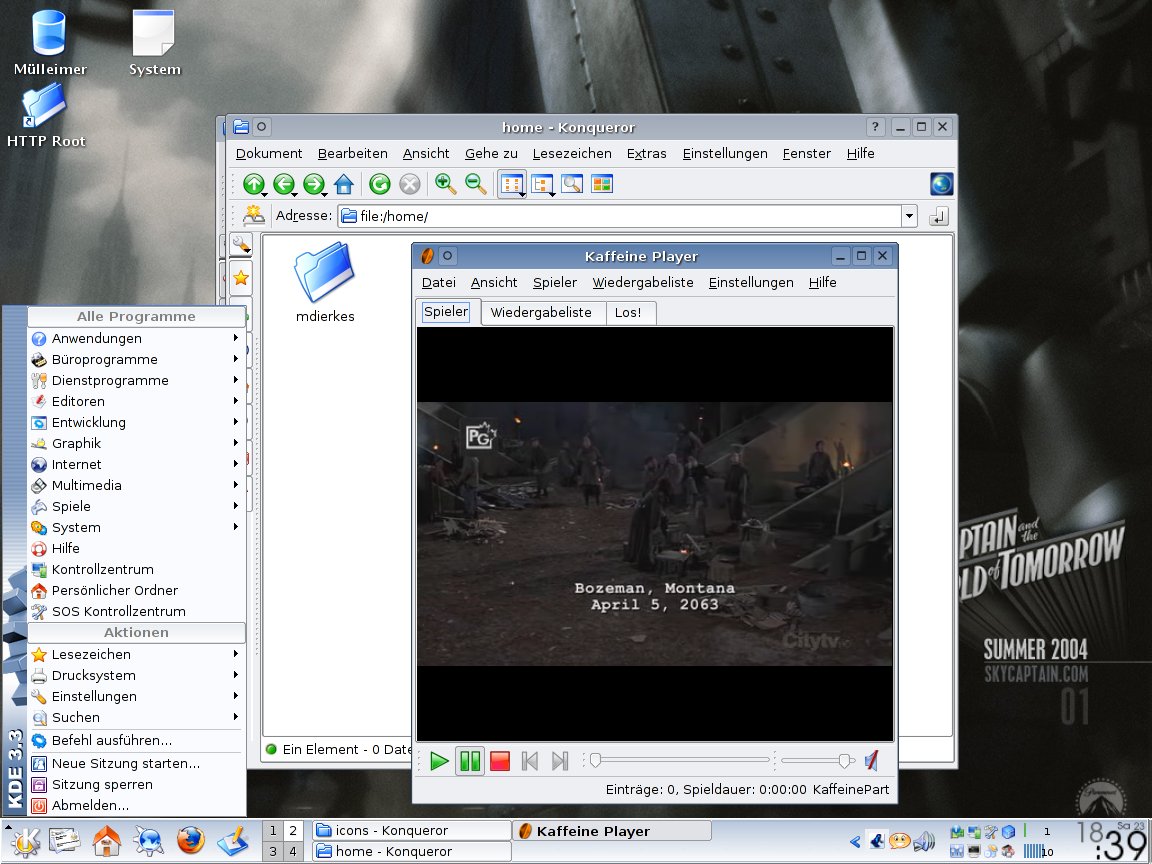Image resolution: width=1152 pixels, height=864 pixels.
Task: Open Konqueror's Gehe zu menu
Action: pos(492,153)
